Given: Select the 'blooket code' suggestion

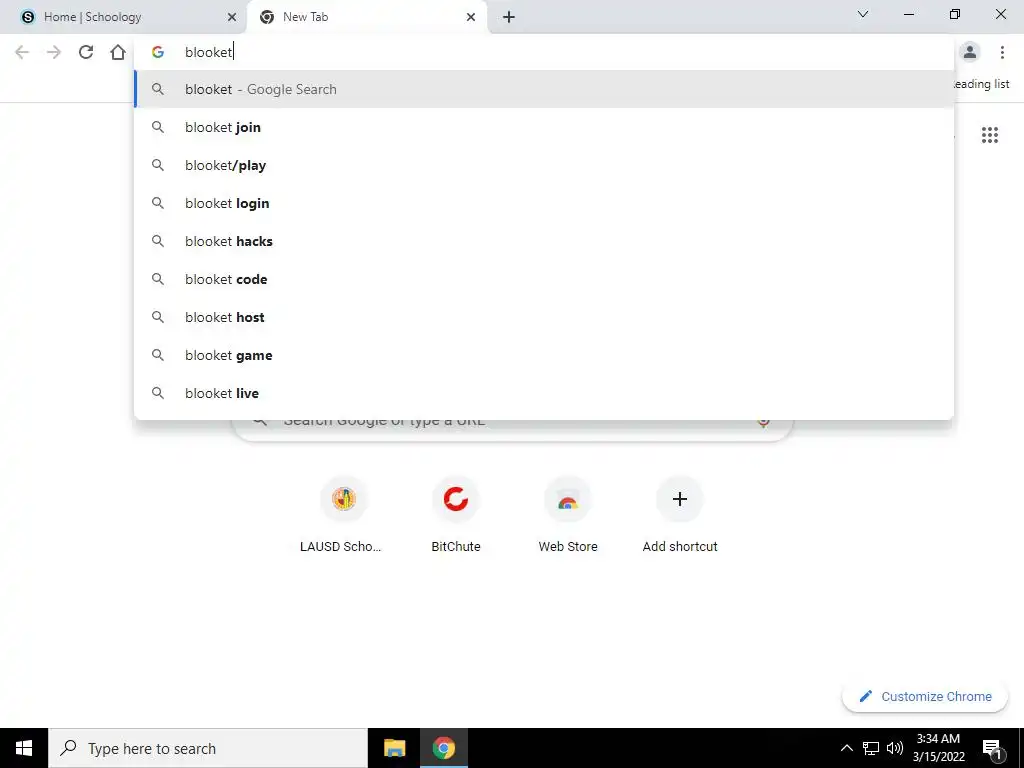Looking at the screenshot, I should click(x=543, y=280).
